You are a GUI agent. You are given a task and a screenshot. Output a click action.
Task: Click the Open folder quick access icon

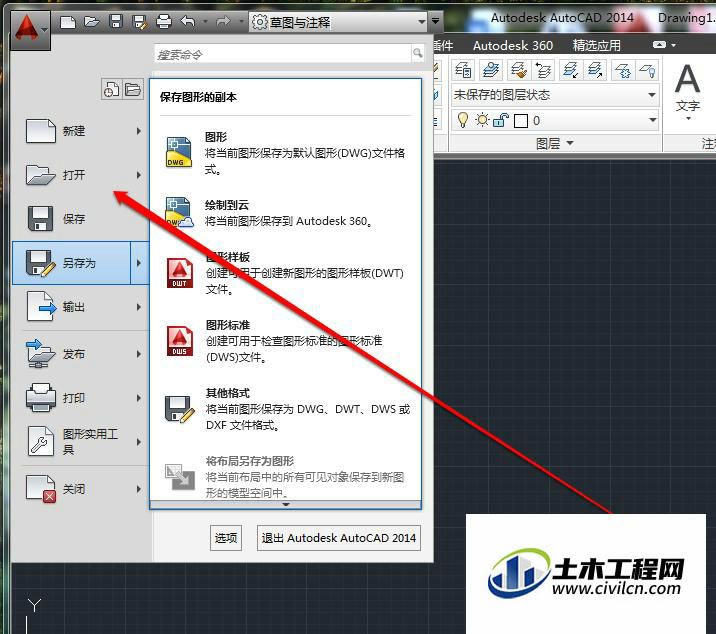pos(92,21)
